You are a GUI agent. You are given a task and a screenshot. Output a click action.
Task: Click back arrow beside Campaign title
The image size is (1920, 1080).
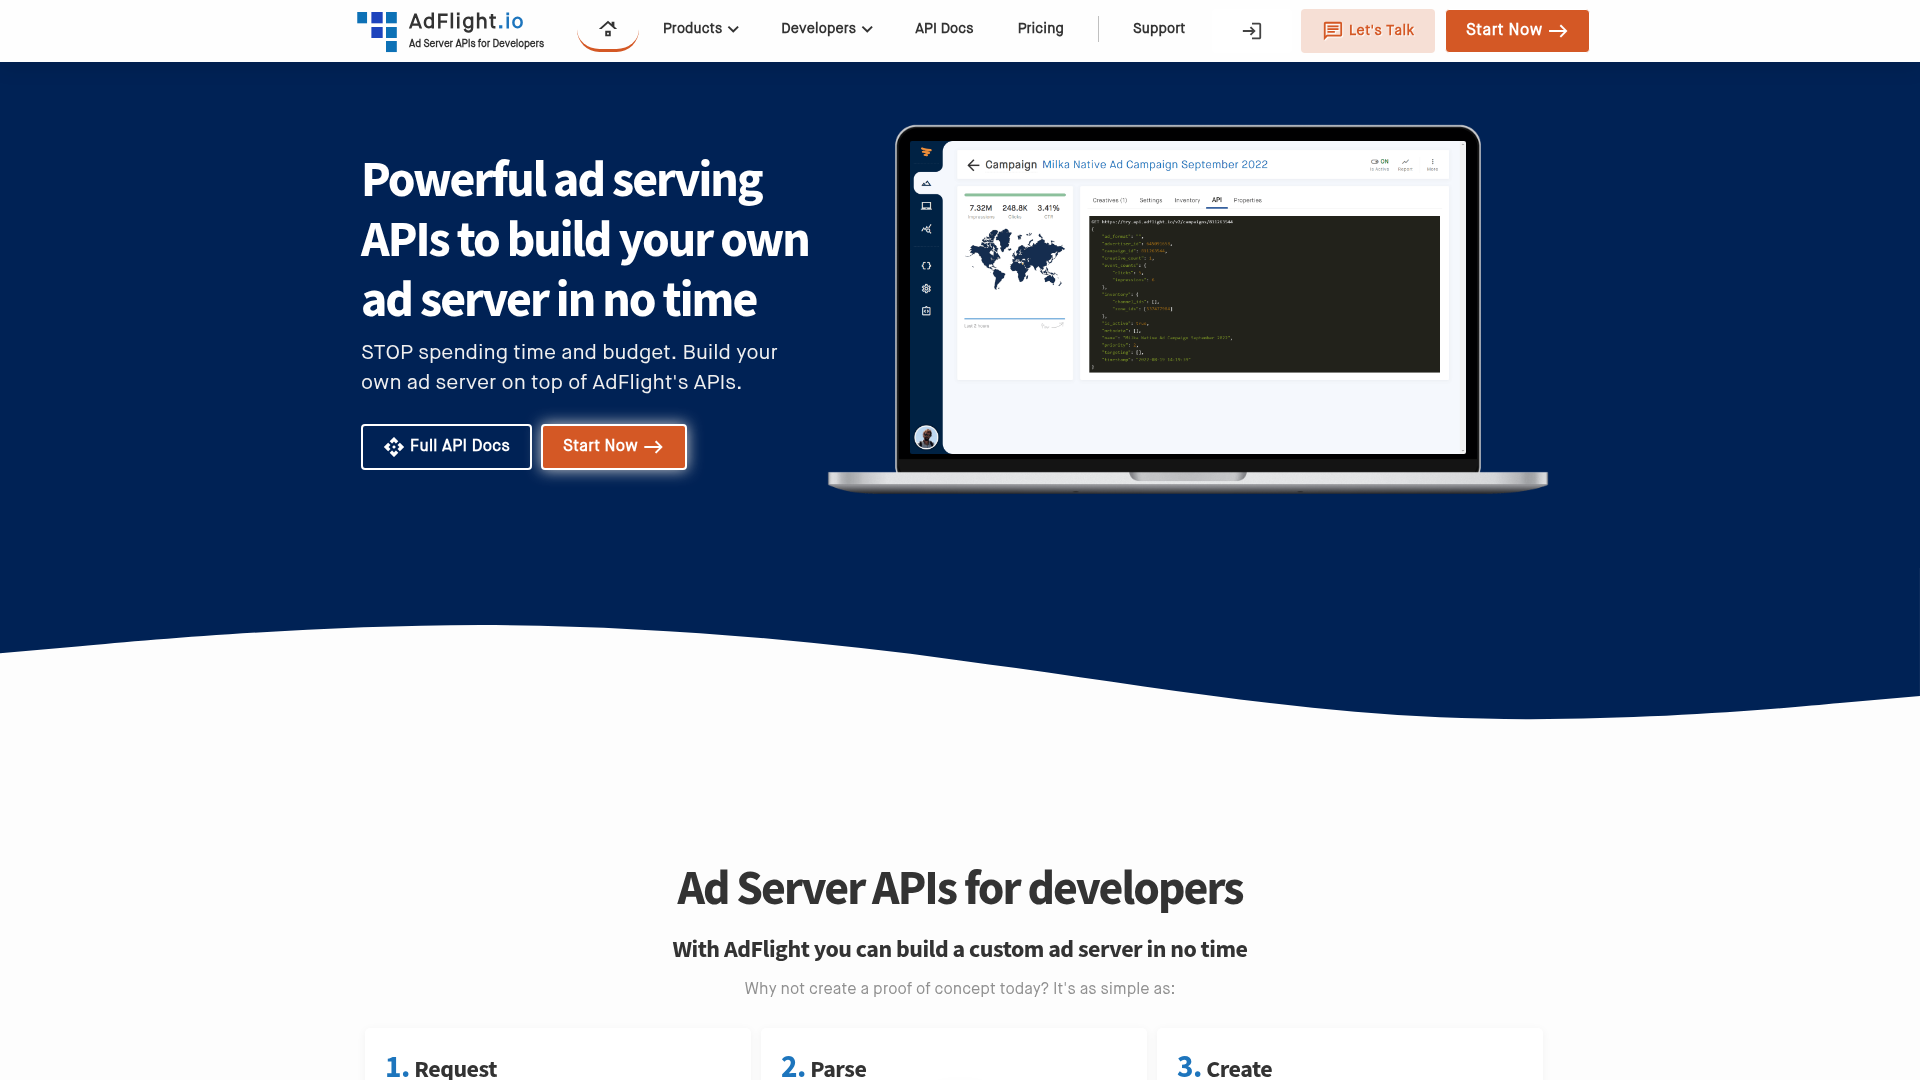(973, 165)
